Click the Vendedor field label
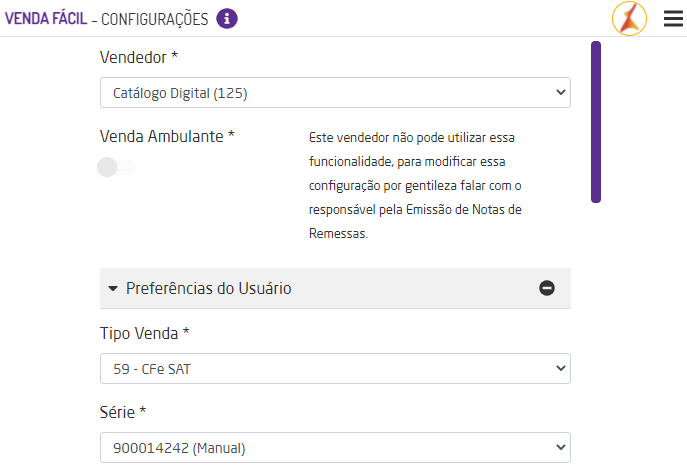This screenshot has width=687, height=476. click(x=138, y=57)
